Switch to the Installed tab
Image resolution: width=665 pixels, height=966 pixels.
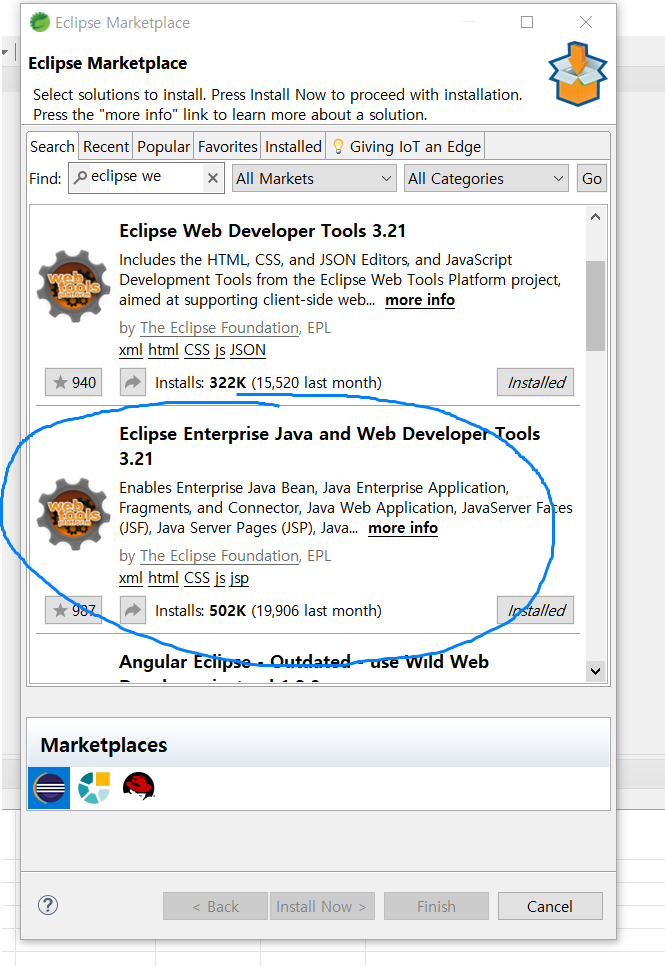[x=293, y=146]
